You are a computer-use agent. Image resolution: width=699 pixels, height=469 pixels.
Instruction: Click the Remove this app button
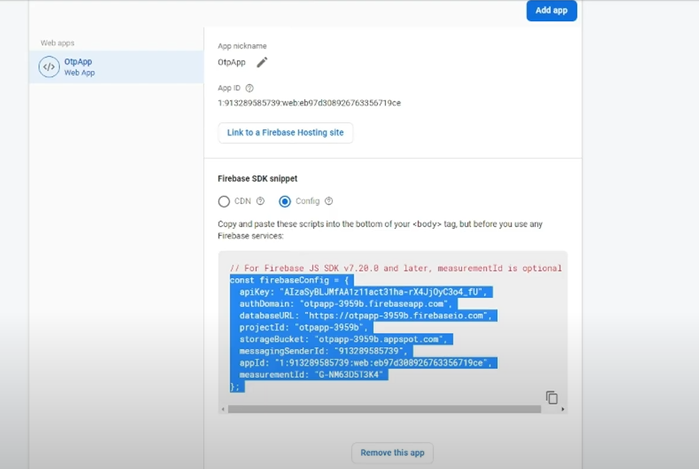tap(392, 453)
